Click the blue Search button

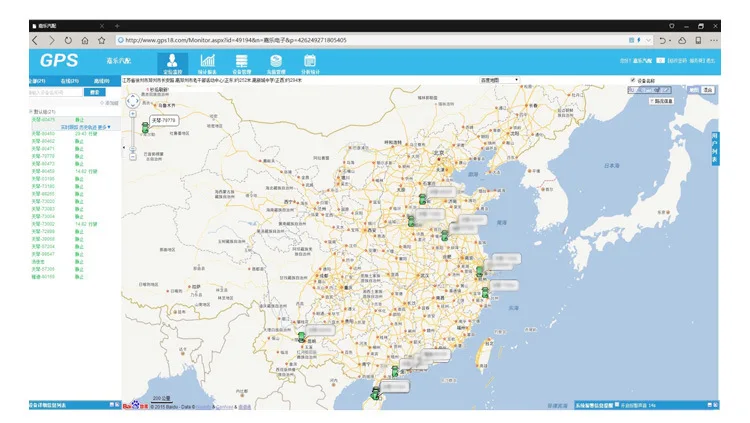coord(95,92)
